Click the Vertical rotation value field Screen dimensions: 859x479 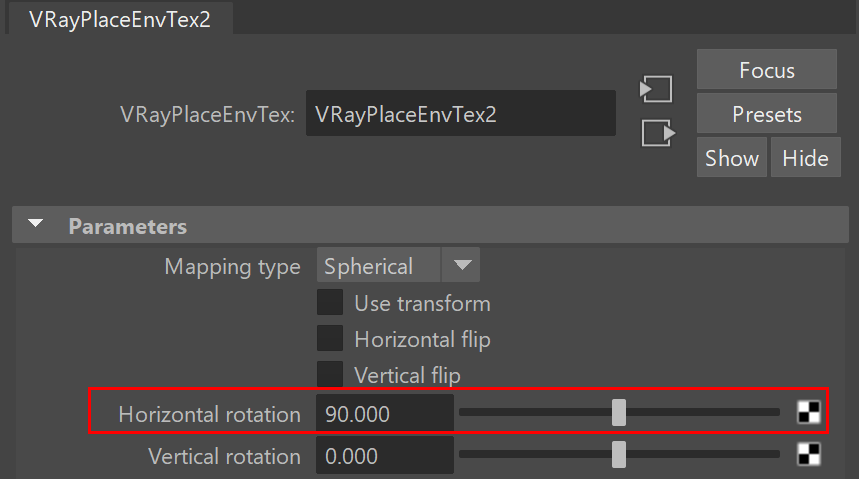click(385, 455)
